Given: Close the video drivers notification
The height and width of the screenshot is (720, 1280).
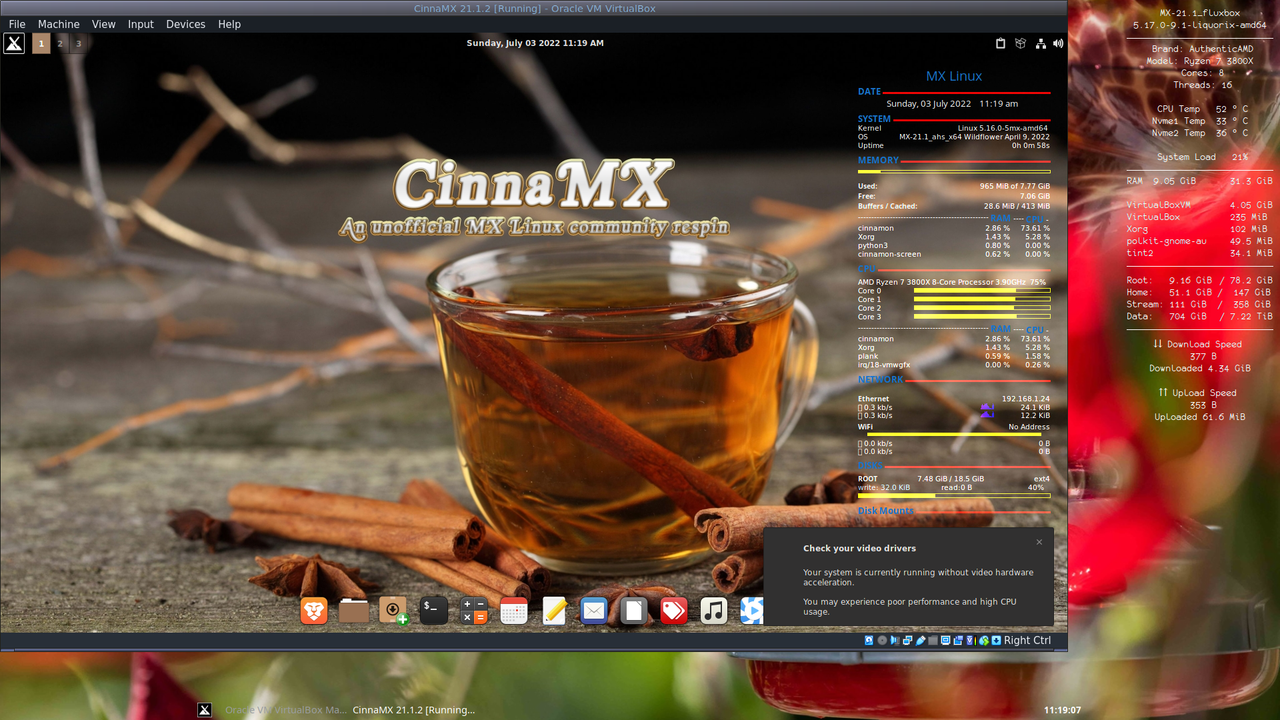Looking at the screenshot, I should coord(1039,542).
